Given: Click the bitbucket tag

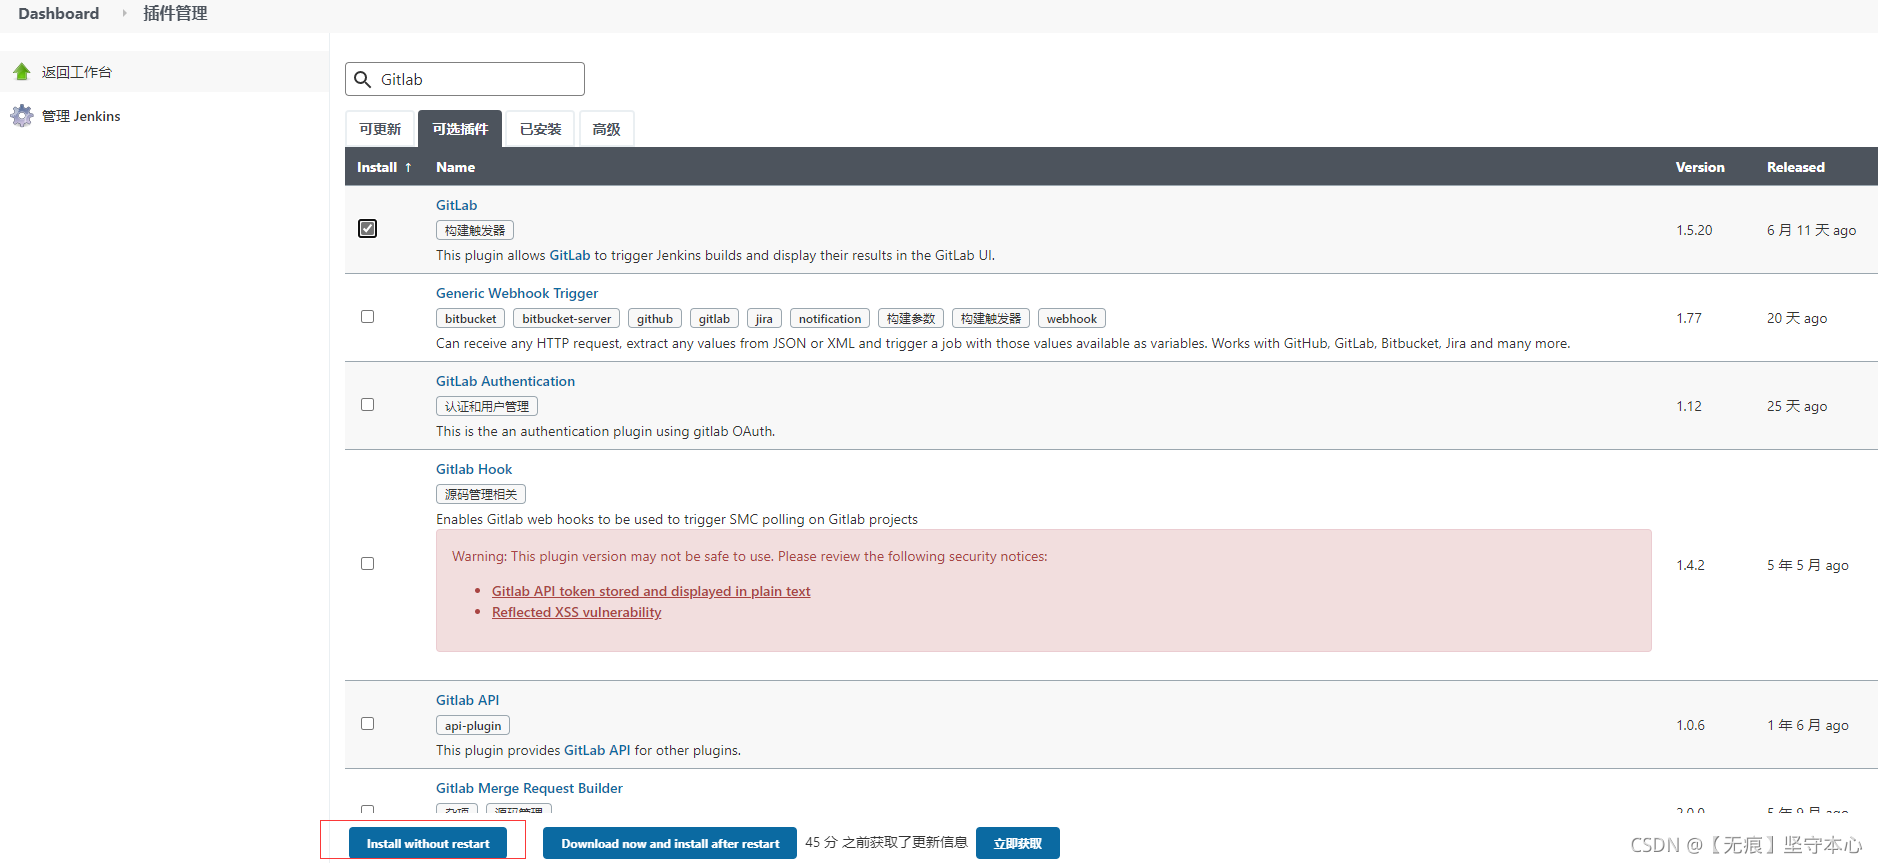Looking at the screenshot, I should pyautogui.click(x=470, y=318).
